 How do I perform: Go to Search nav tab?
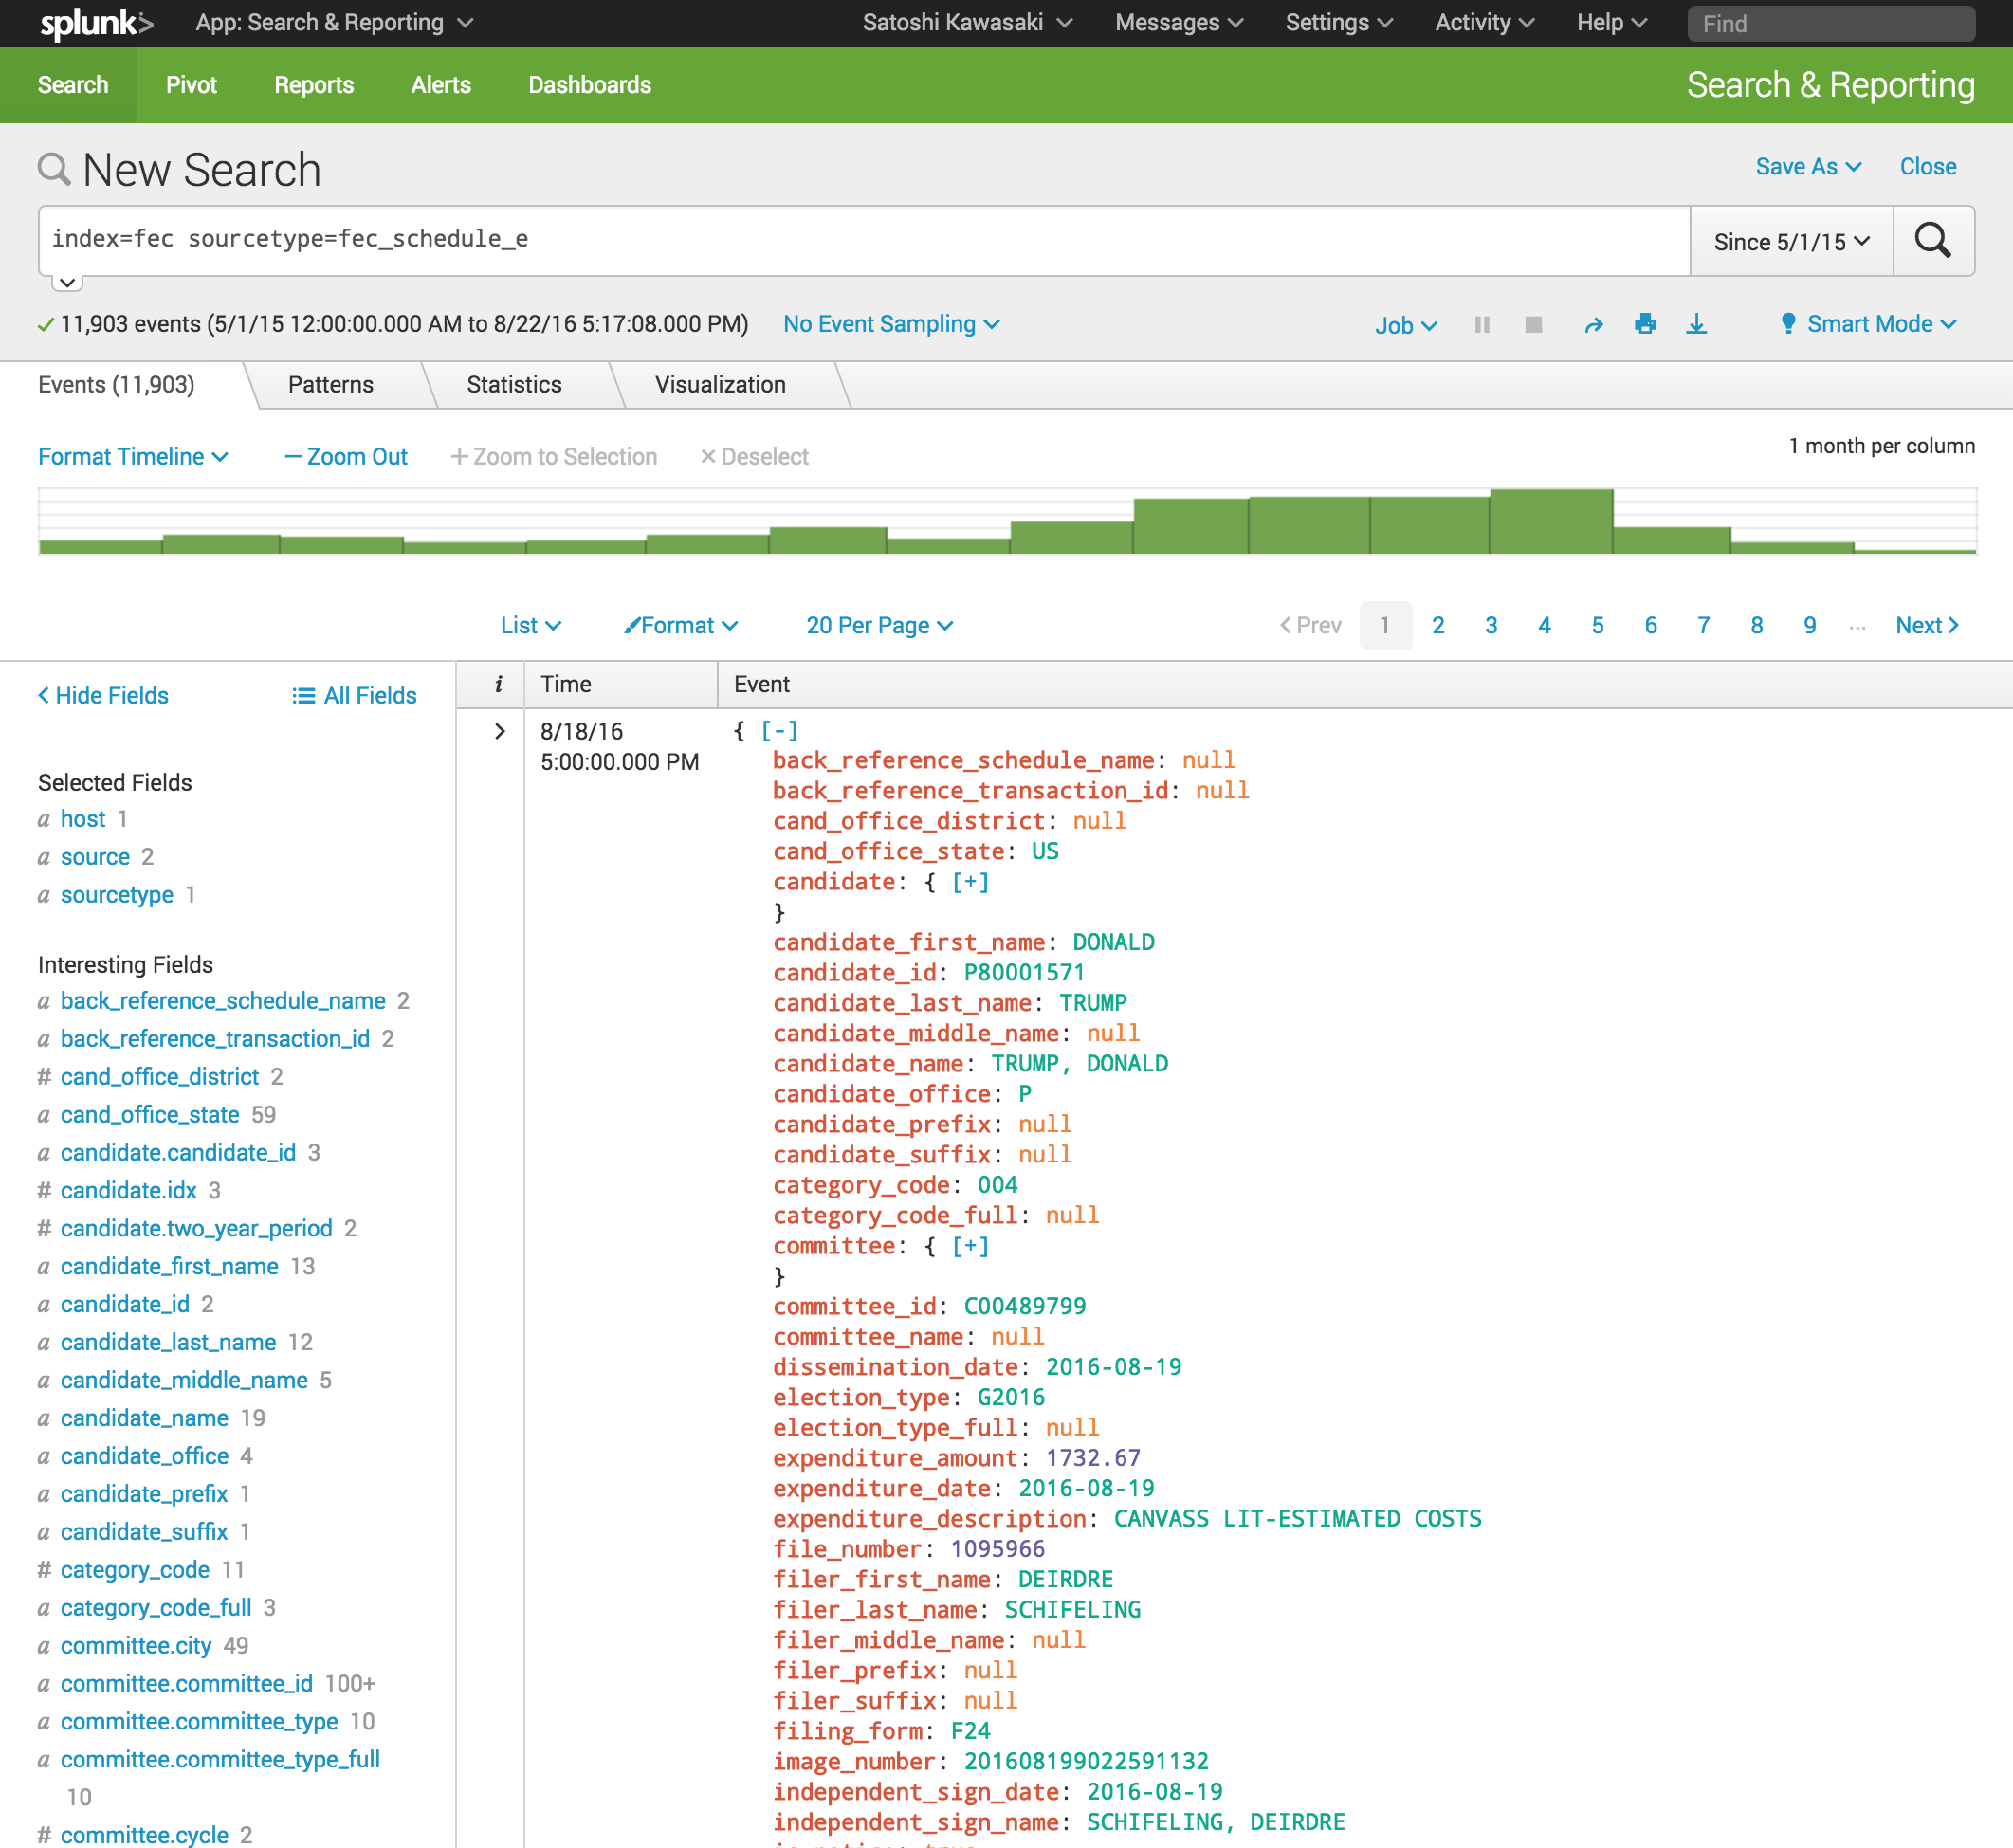pyautogui.click(x=73, y=85)
